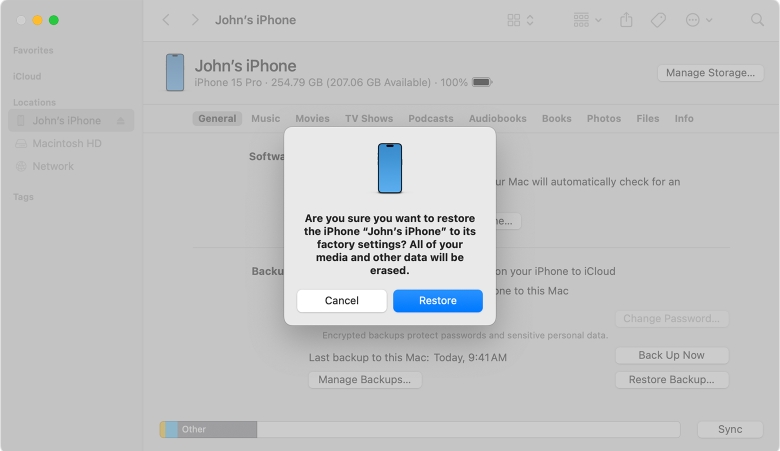Click the Macintosh HD drive icon
The image size is (780, 451).
[x=21, y=144]
